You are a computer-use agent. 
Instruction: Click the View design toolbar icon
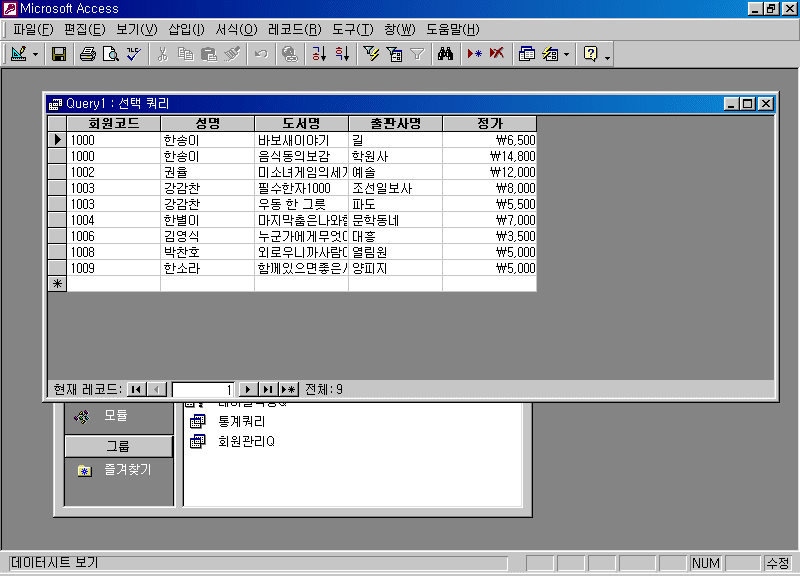[19, 54]
